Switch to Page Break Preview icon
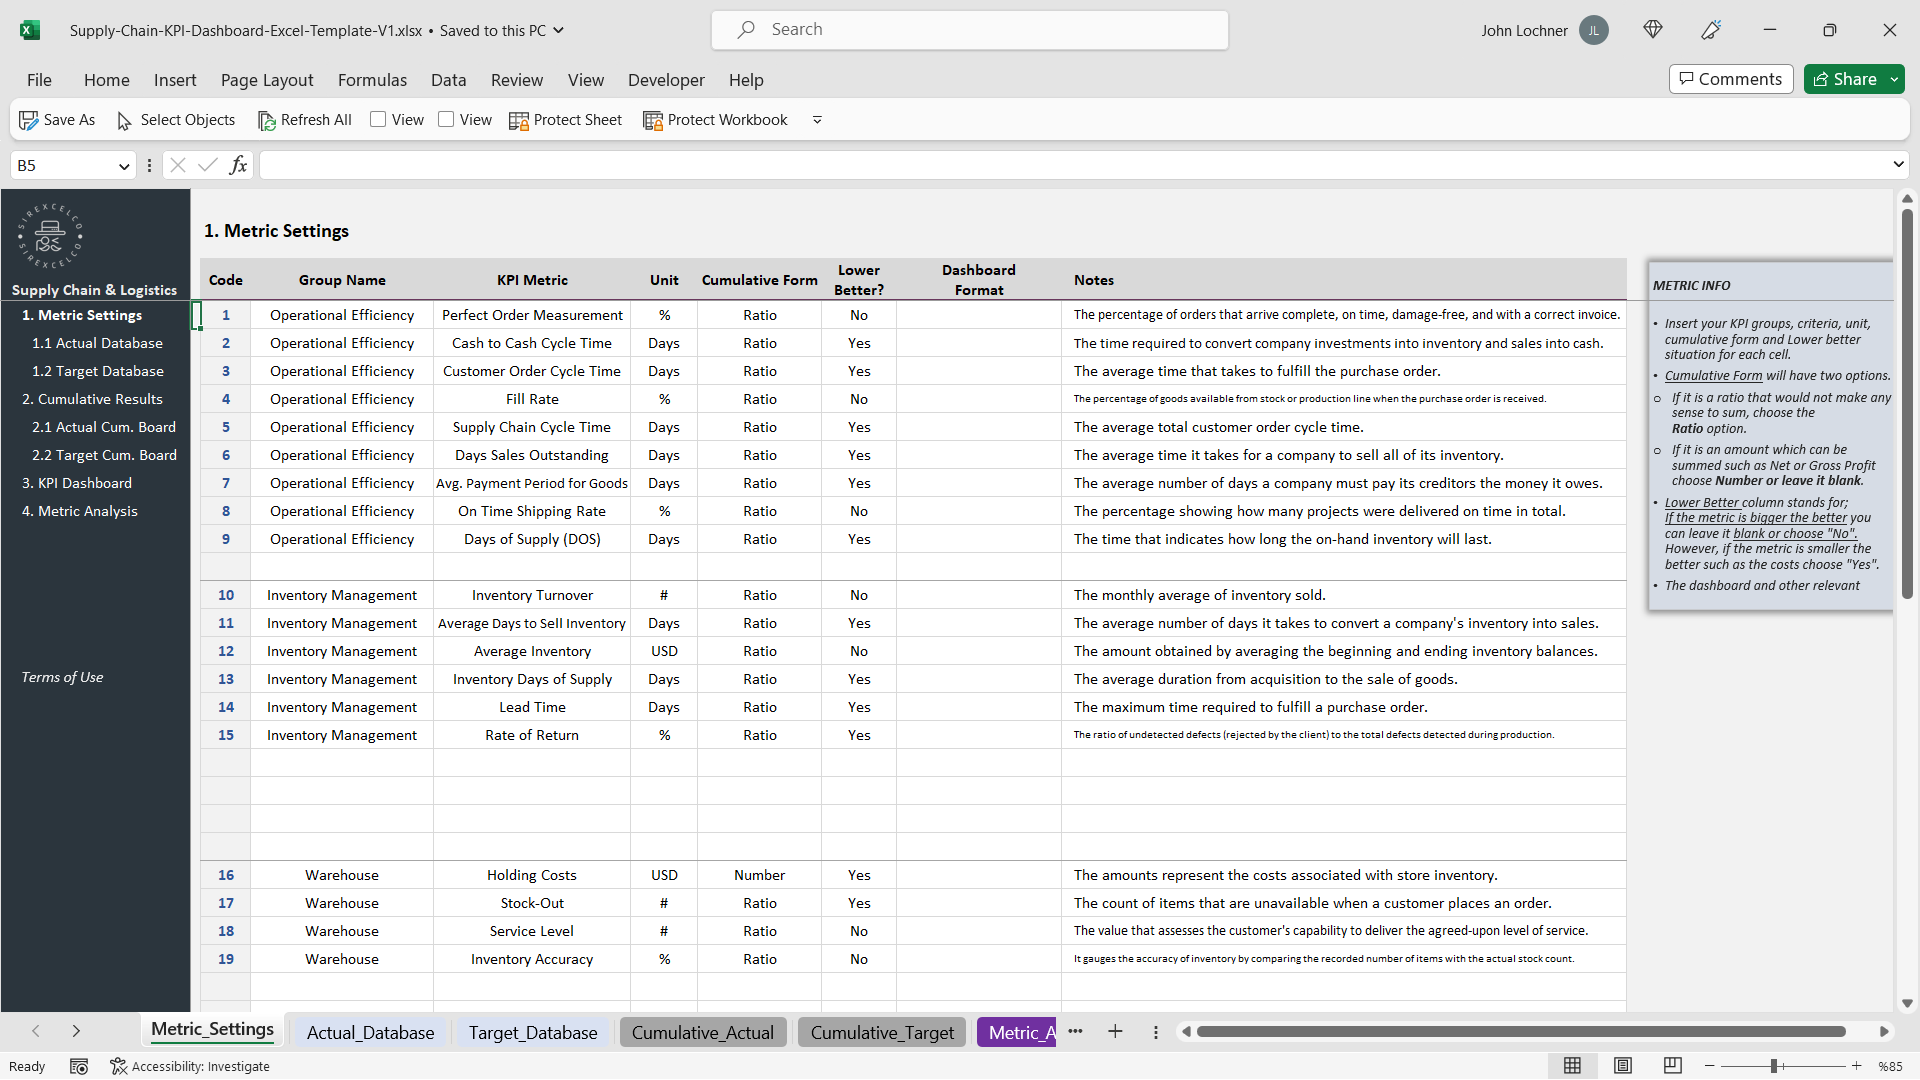The image size is (1920, 1080). pos(1672,1066)
